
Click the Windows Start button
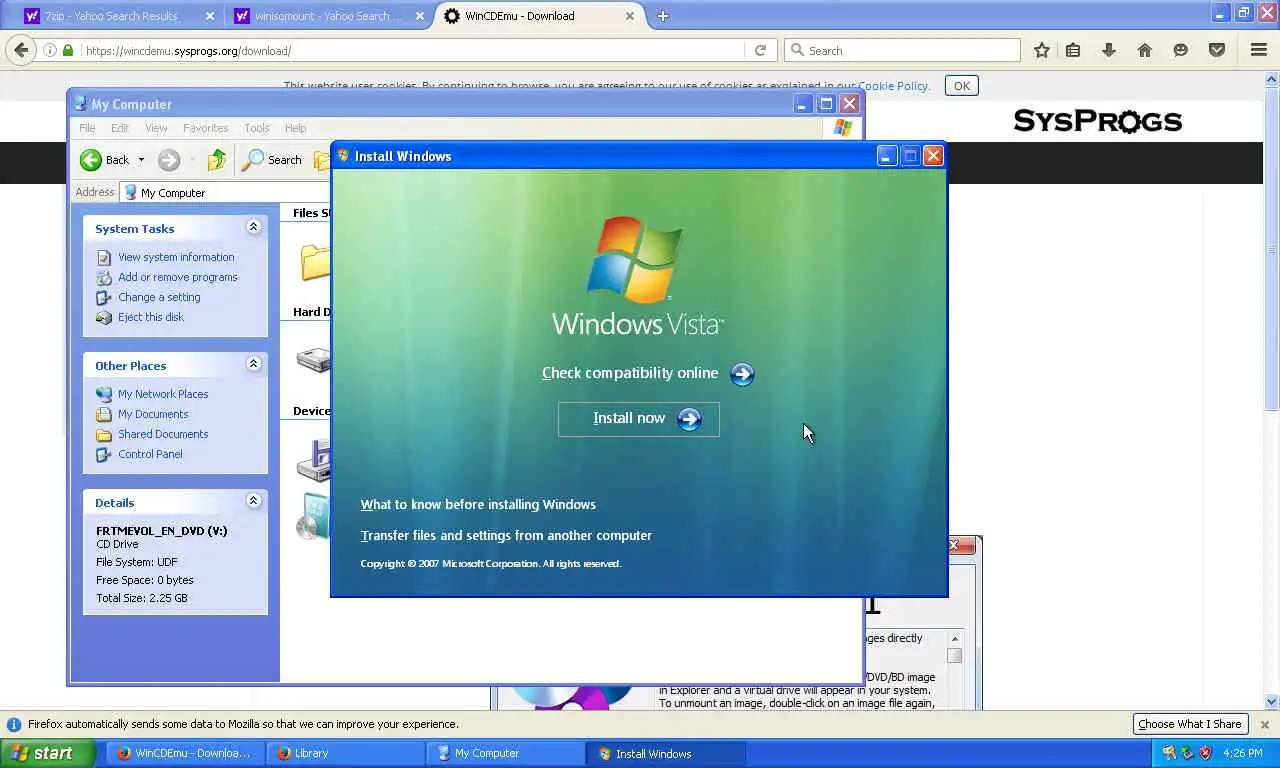click(x=47, y=753)
